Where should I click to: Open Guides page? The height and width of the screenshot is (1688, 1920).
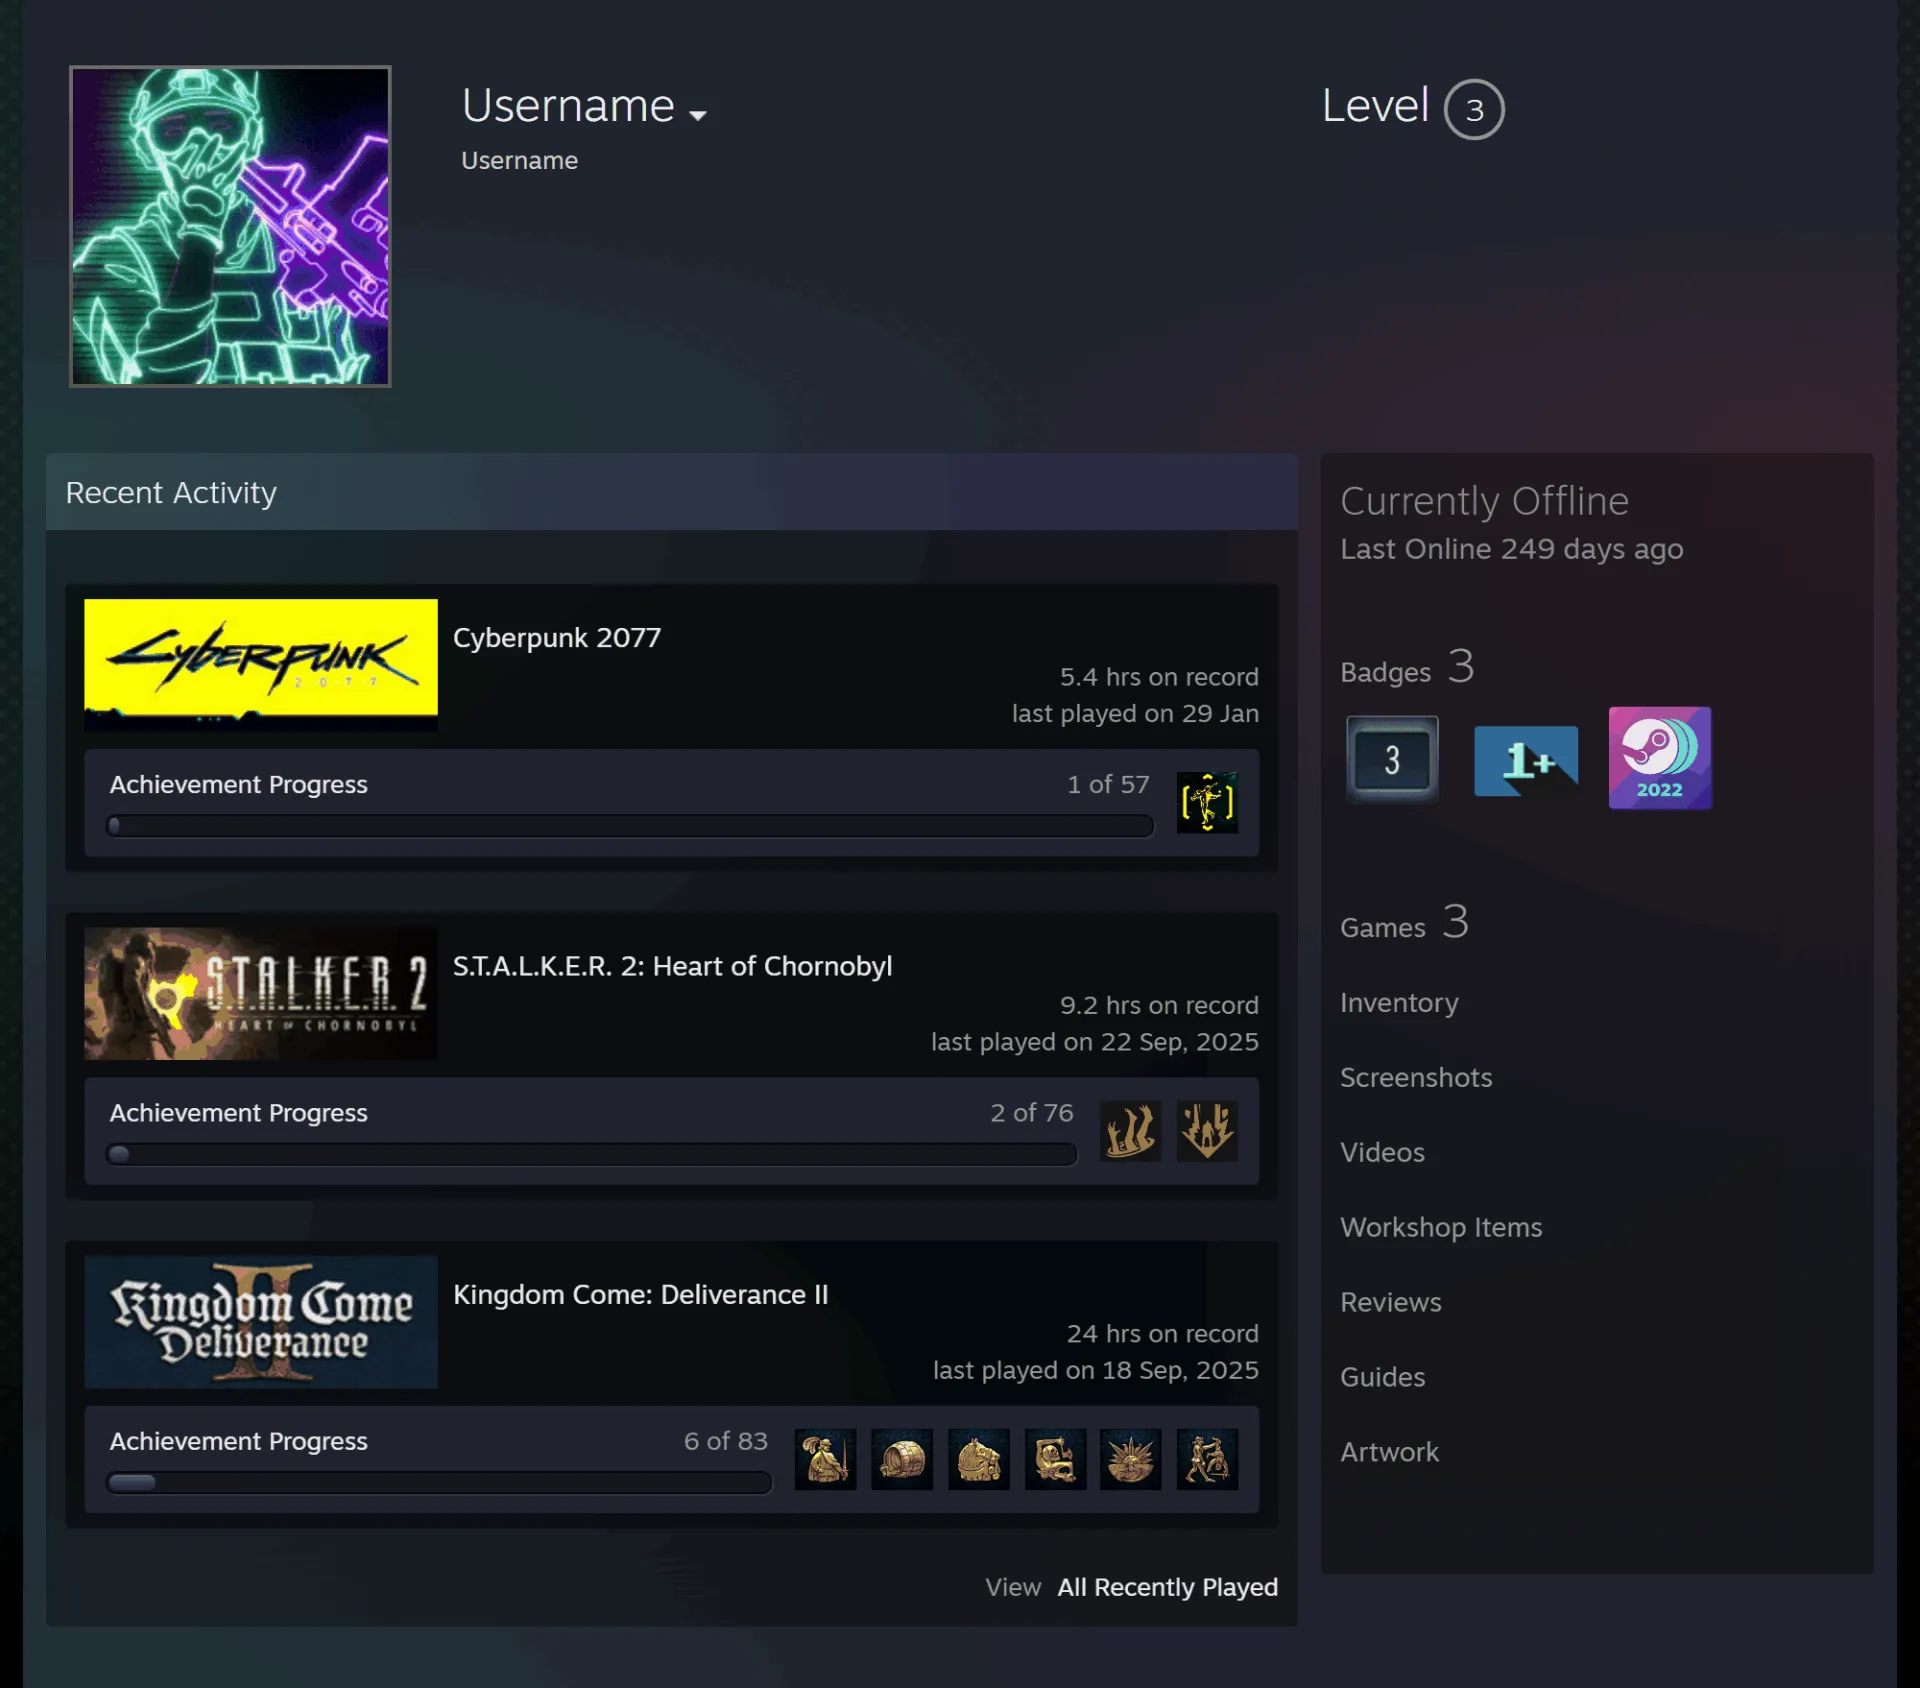click(x=1382, y=1377)
